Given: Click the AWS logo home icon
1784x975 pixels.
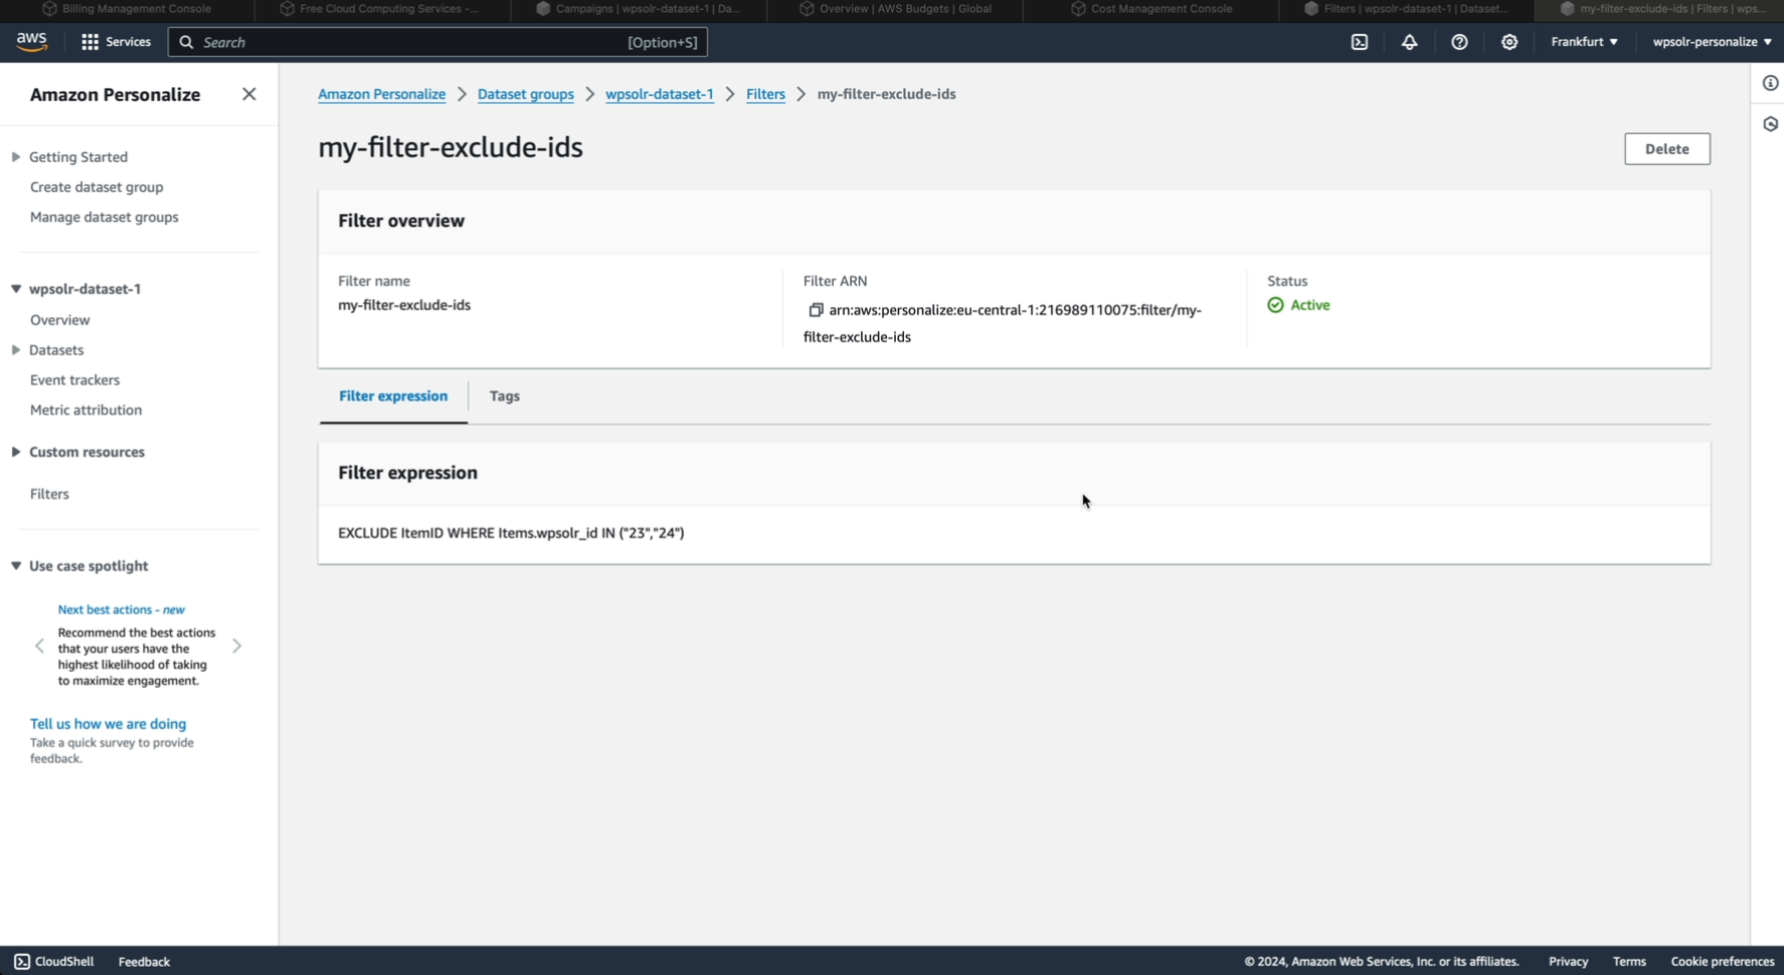Looking at the screenshot, I should pyautogui.click(x=31, y=41).
